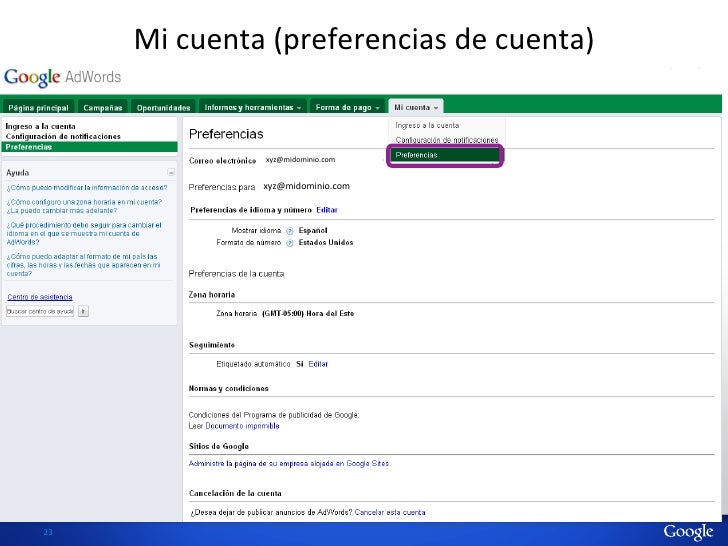Open Ingreso a la cuenta in sidebar
The image size is (728, 546).
[x=40, y=126]
